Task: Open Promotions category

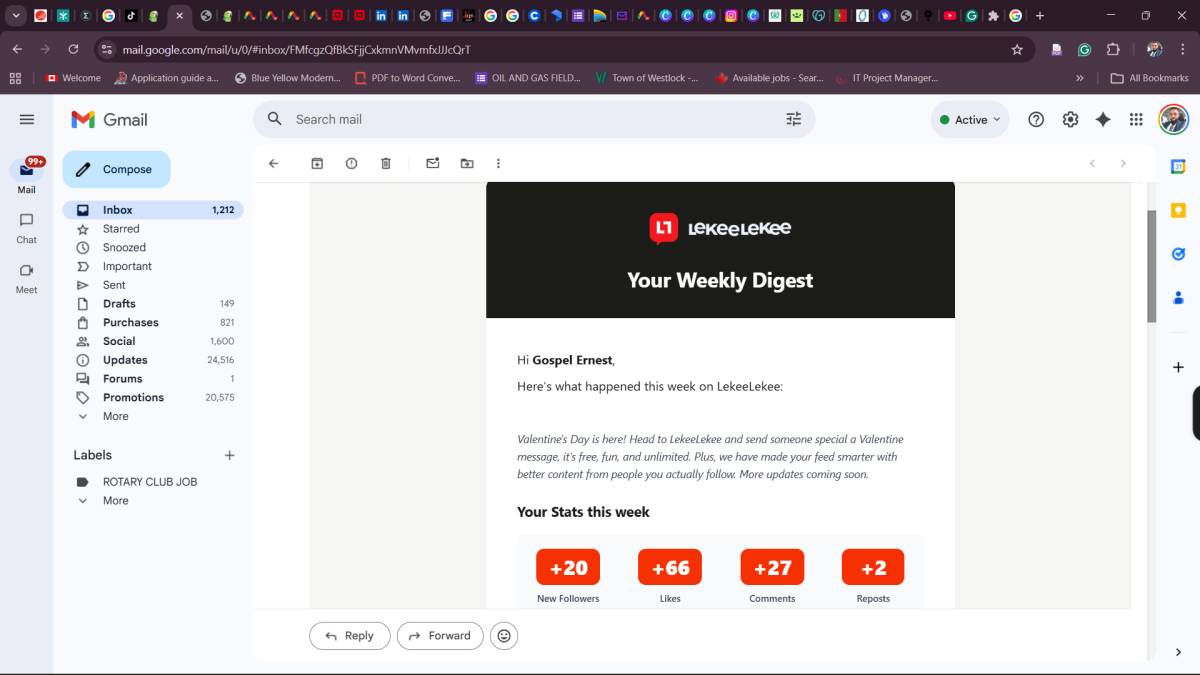Action: point(153,397)
